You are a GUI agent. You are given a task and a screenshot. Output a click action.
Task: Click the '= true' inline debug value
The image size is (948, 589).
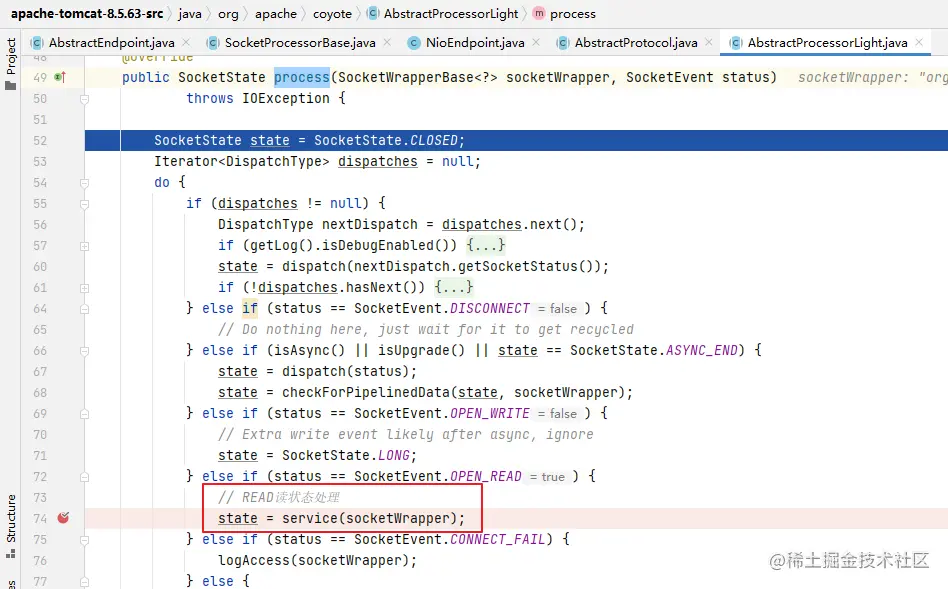[x=547, y=477]
